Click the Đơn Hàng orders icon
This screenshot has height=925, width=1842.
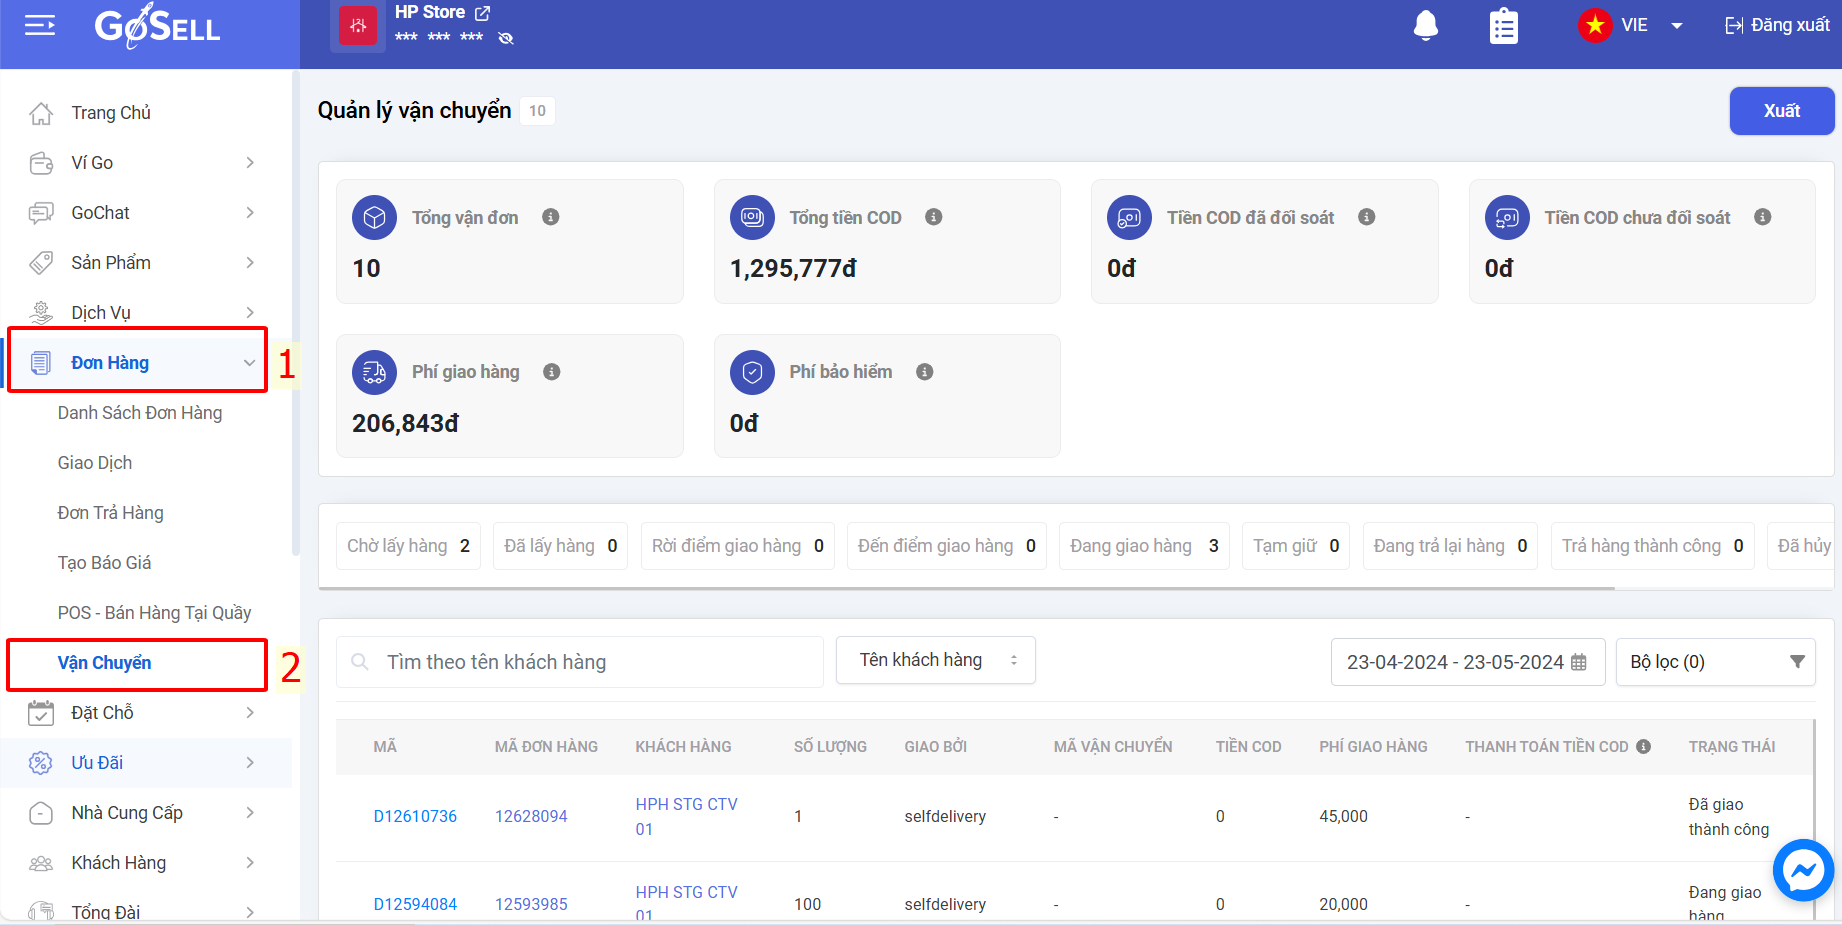tap(41, 363)
